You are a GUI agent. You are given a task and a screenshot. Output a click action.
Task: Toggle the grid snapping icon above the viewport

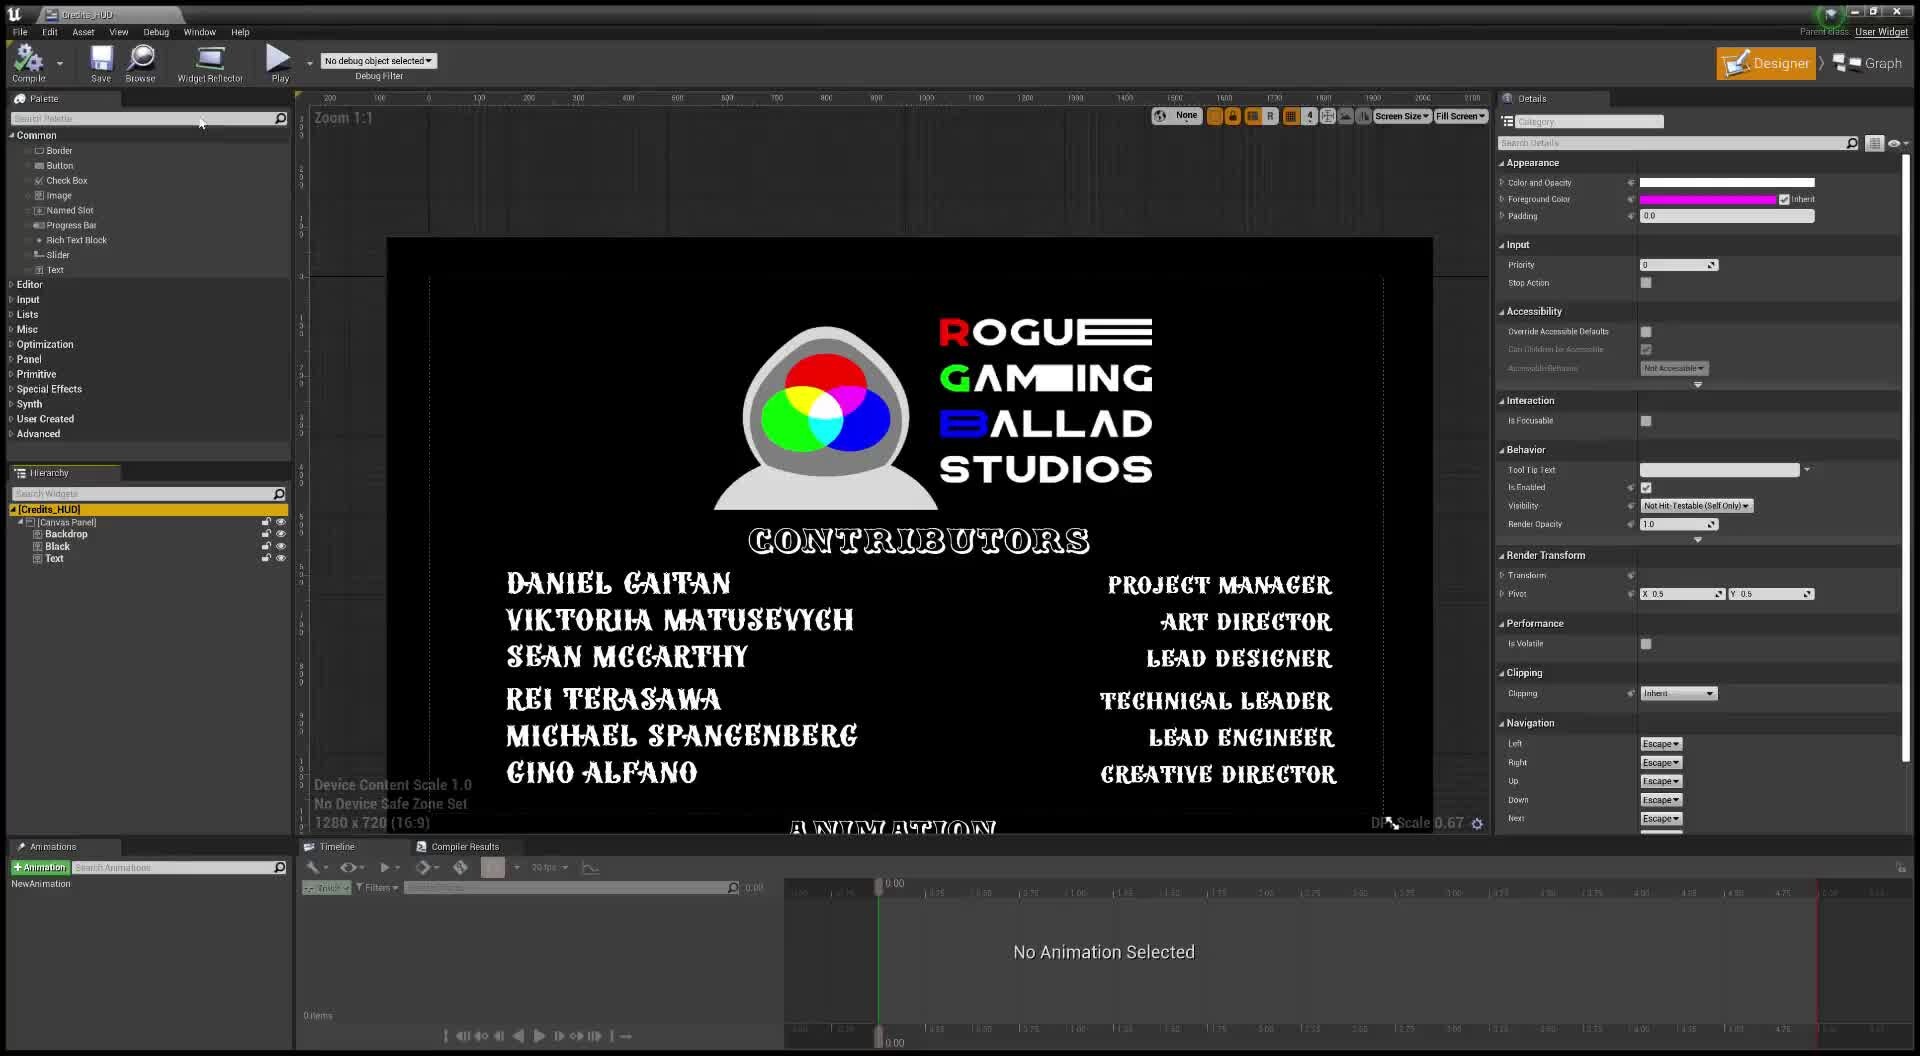tap(1288, 116)
